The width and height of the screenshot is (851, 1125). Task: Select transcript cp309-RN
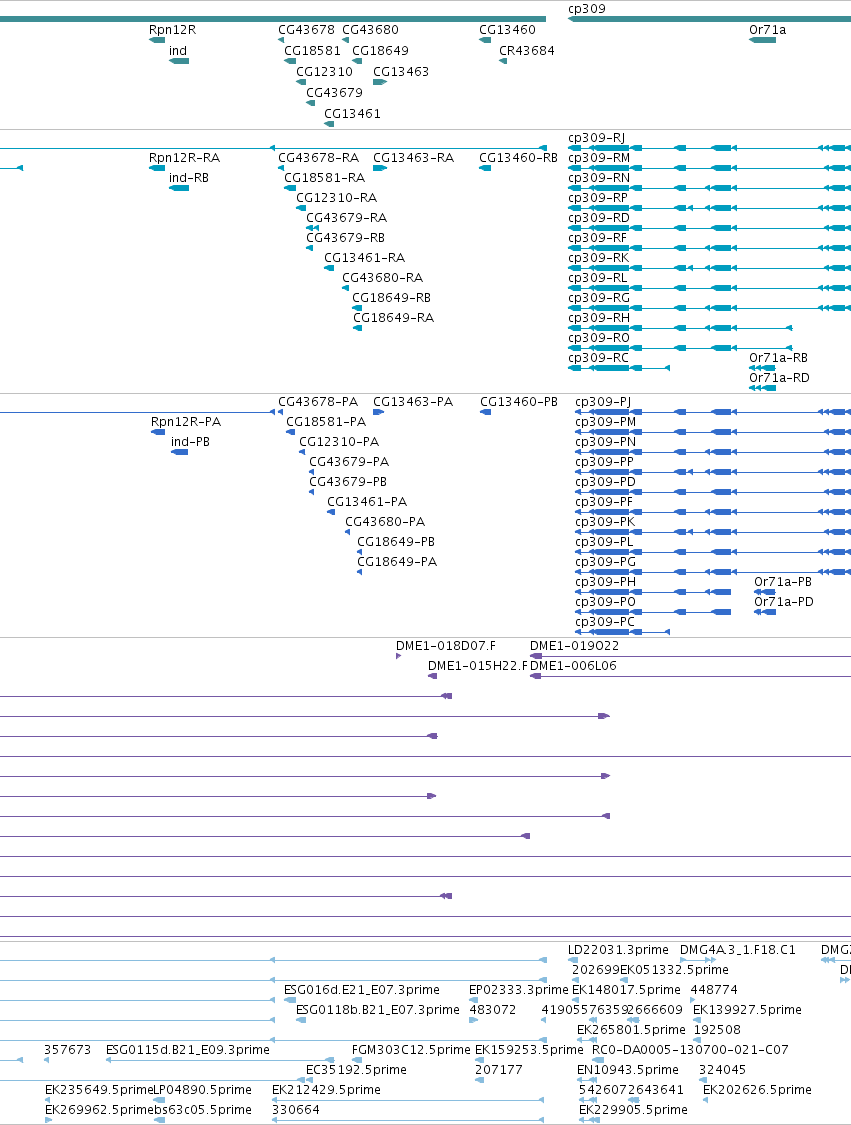pos(599,178)
